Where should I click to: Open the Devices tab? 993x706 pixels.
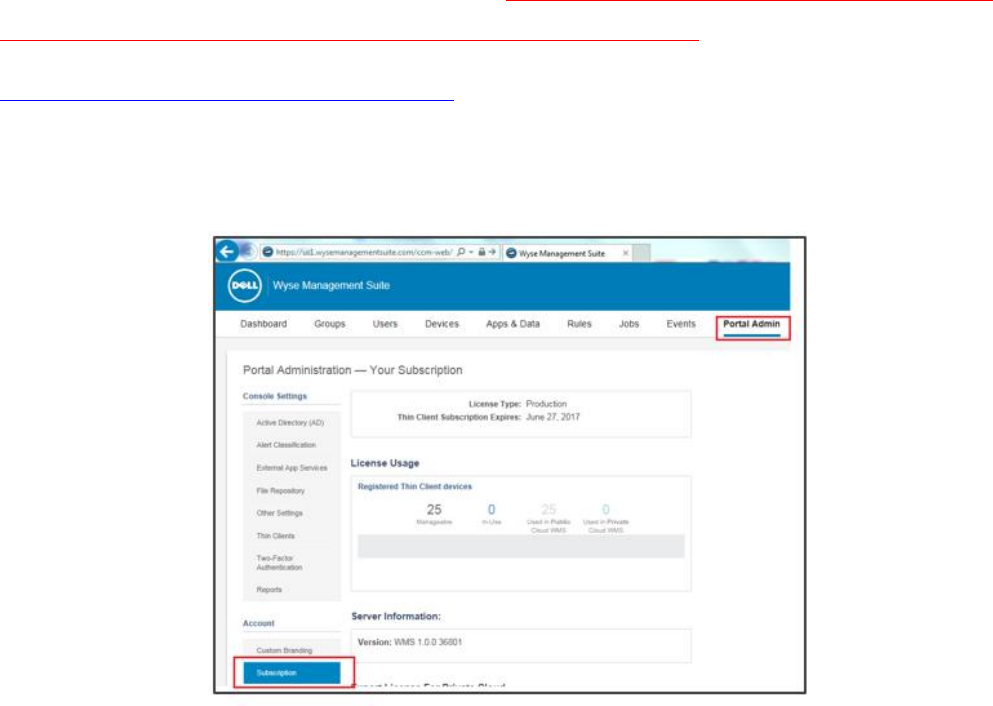pos(442,324)
